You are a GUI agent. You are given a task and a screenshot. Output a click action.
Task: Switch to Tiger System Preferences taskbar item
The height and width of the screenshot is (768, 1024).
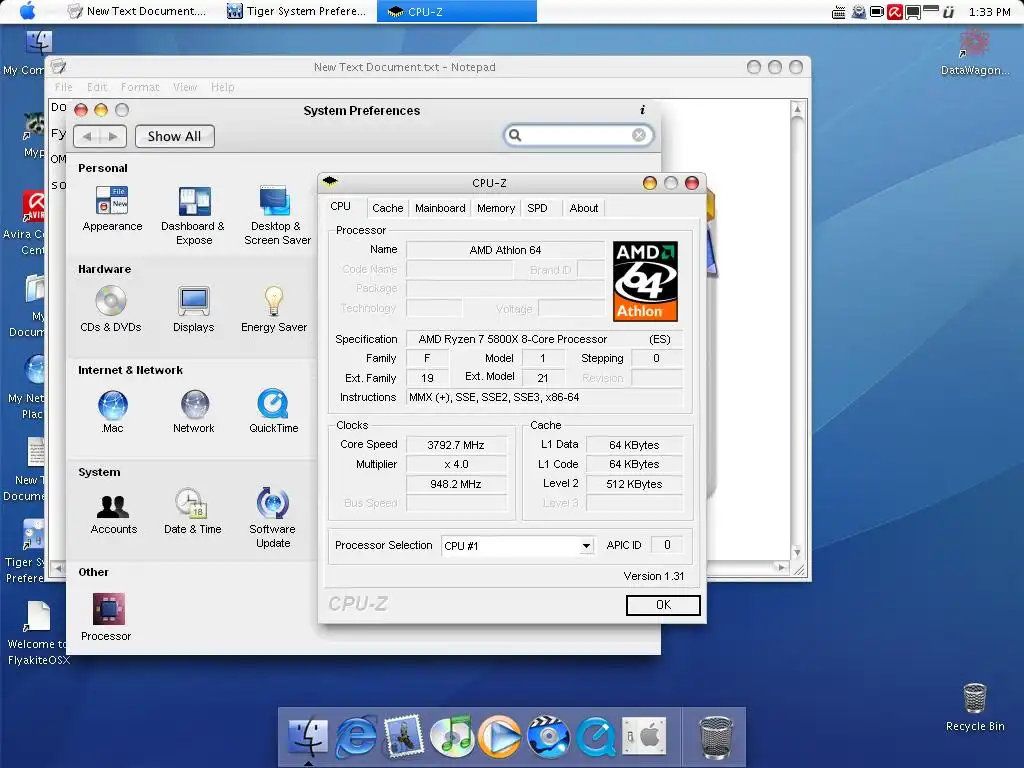(296, 11)
